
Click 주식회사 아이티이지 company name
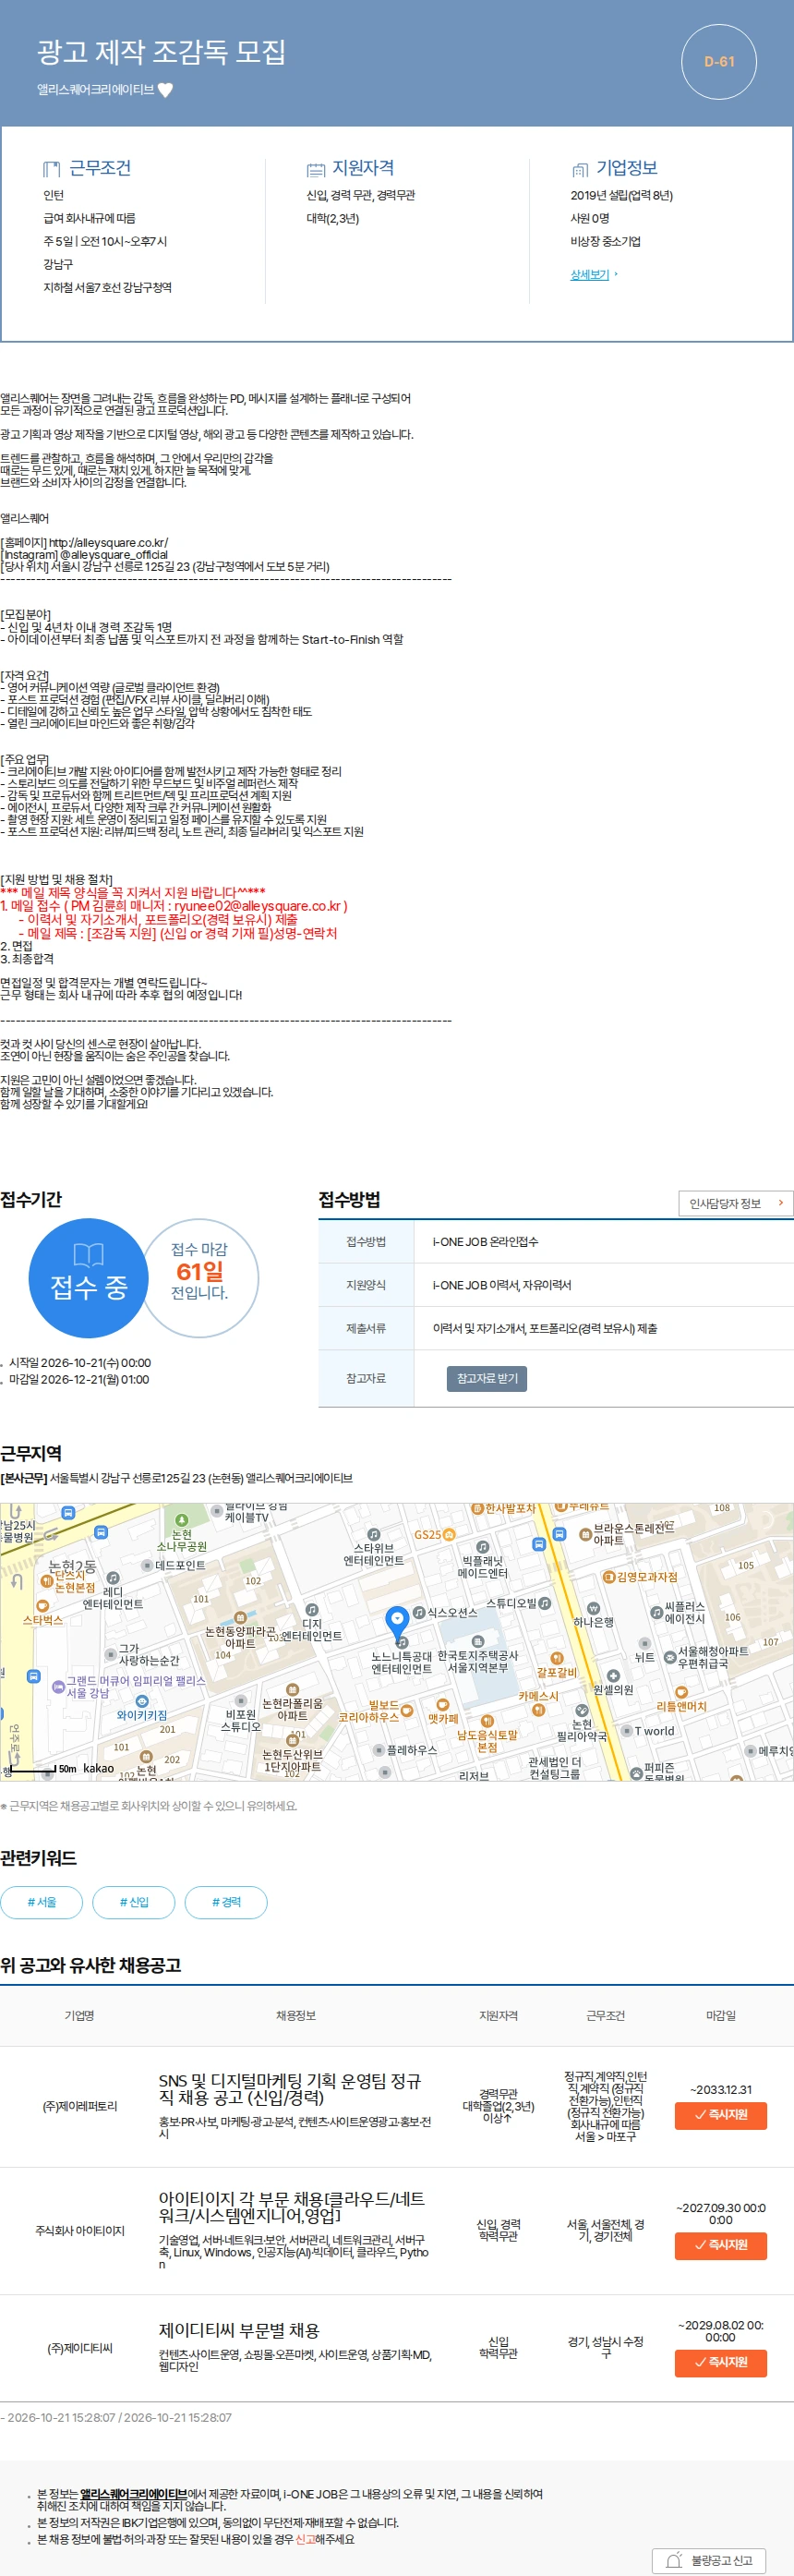click(x=80, y=2230)
